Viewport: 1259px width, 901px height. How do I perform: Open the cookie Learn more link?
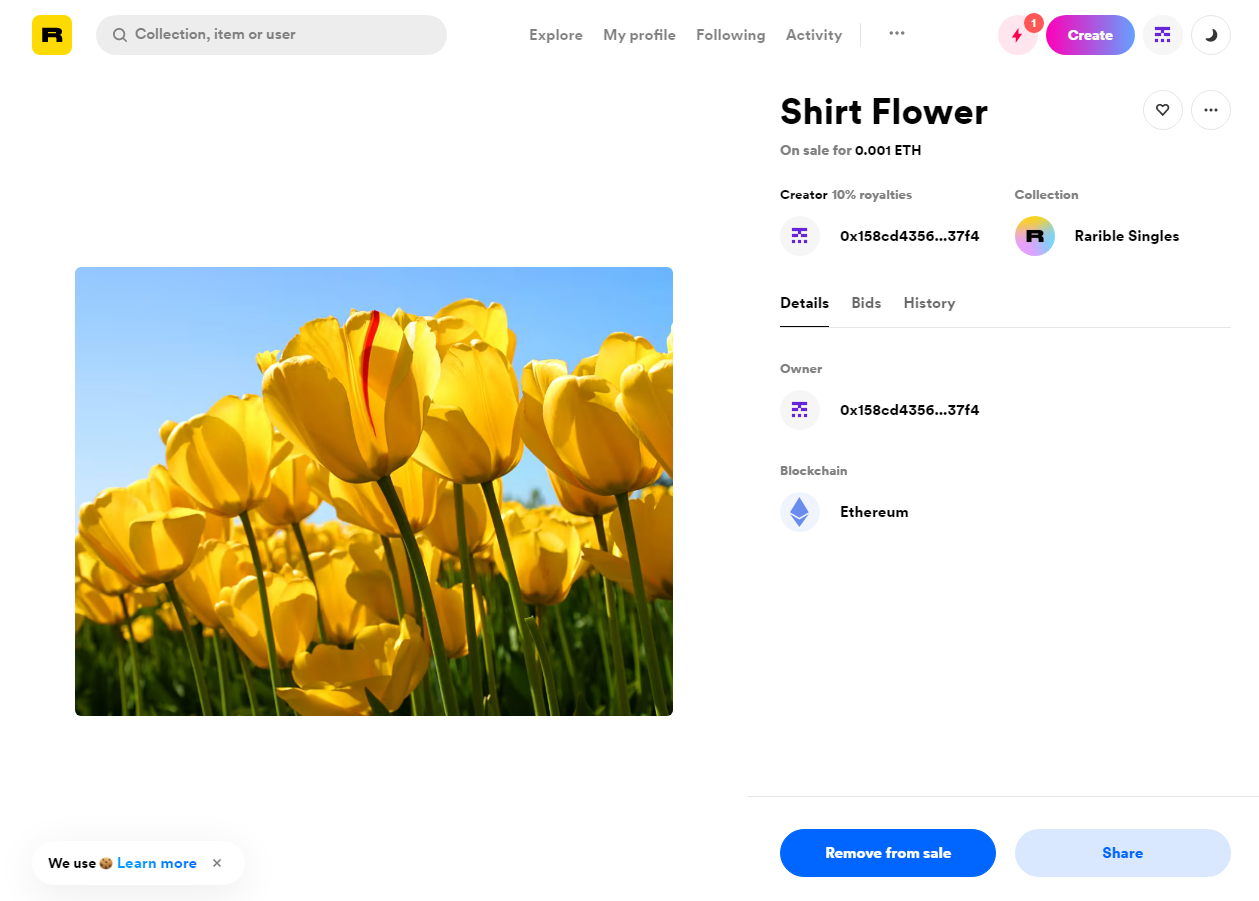(157, 863)
